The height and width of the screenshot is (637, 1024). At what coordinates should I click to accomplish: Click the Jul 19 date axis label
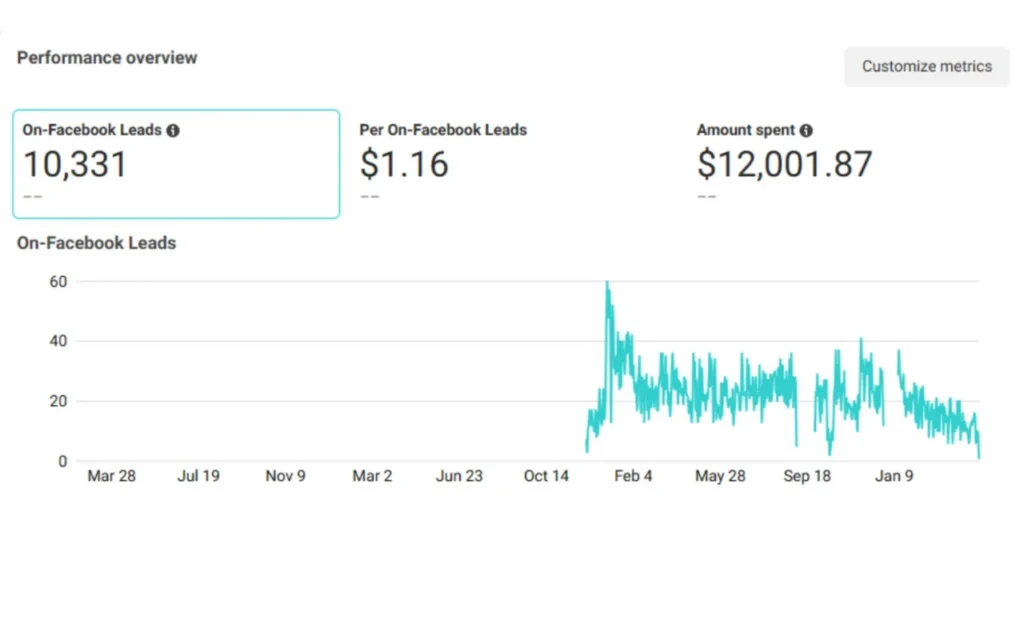(x=198, y=476)
